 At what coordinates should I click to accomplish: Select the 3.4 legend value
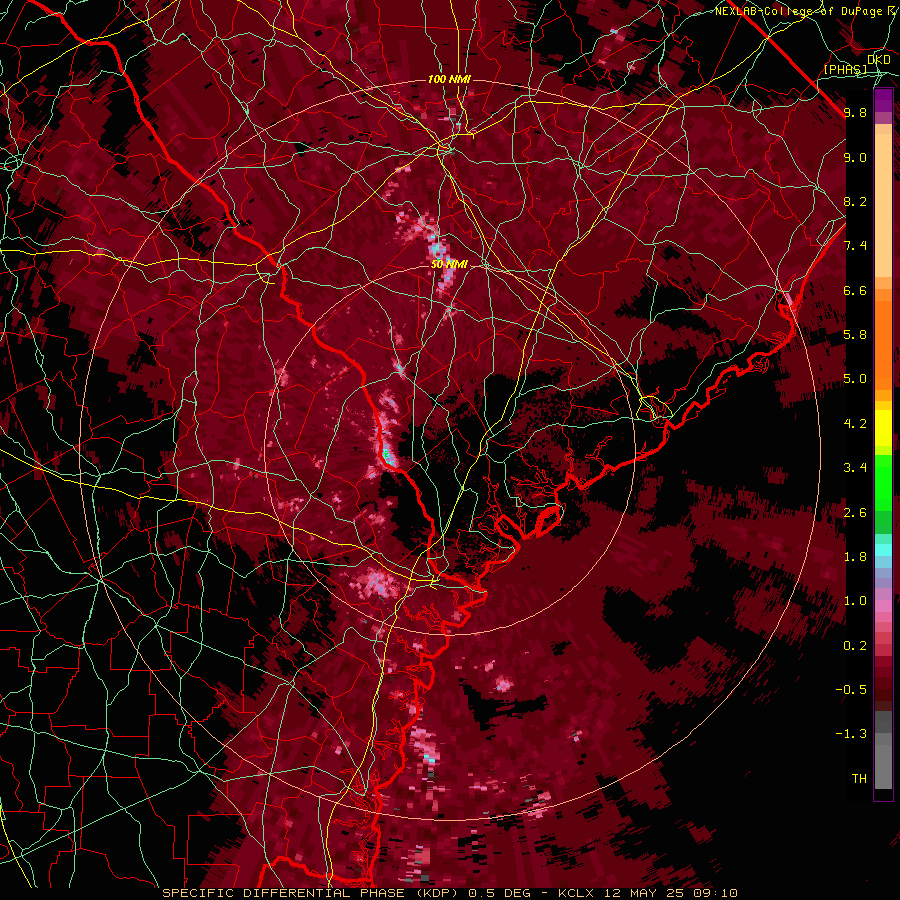(855, 468)
